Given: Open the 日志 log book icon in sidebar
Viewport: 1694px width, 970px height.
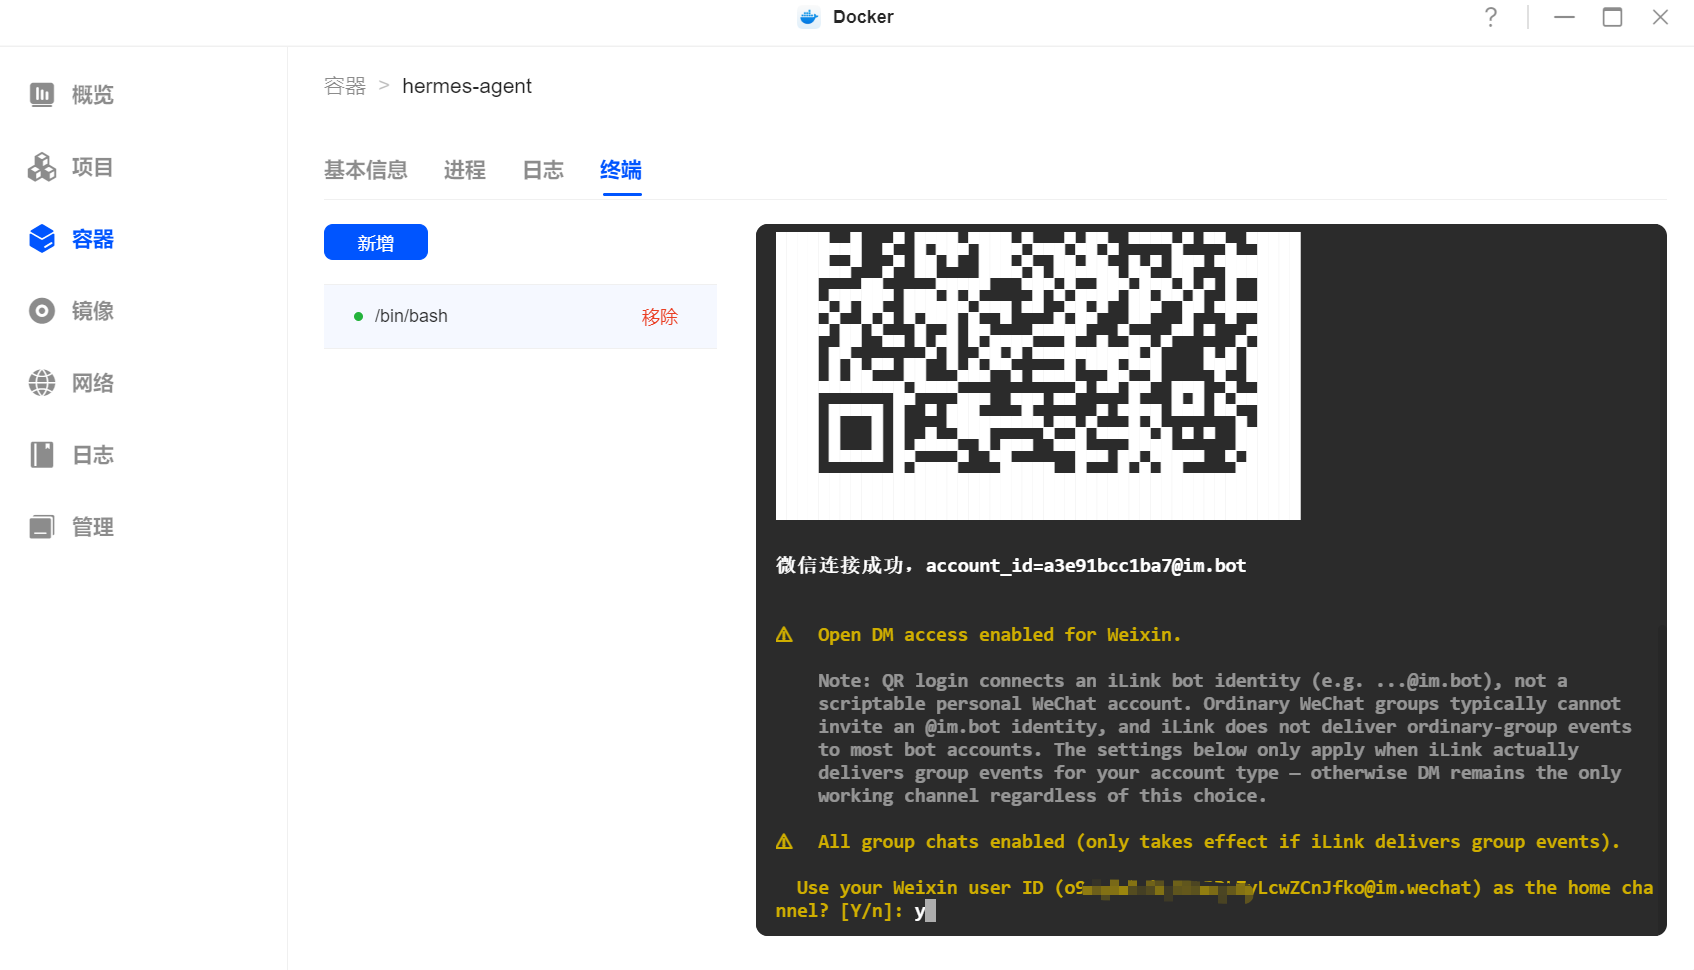Looking at the screenshot, I should coord(42,455).
